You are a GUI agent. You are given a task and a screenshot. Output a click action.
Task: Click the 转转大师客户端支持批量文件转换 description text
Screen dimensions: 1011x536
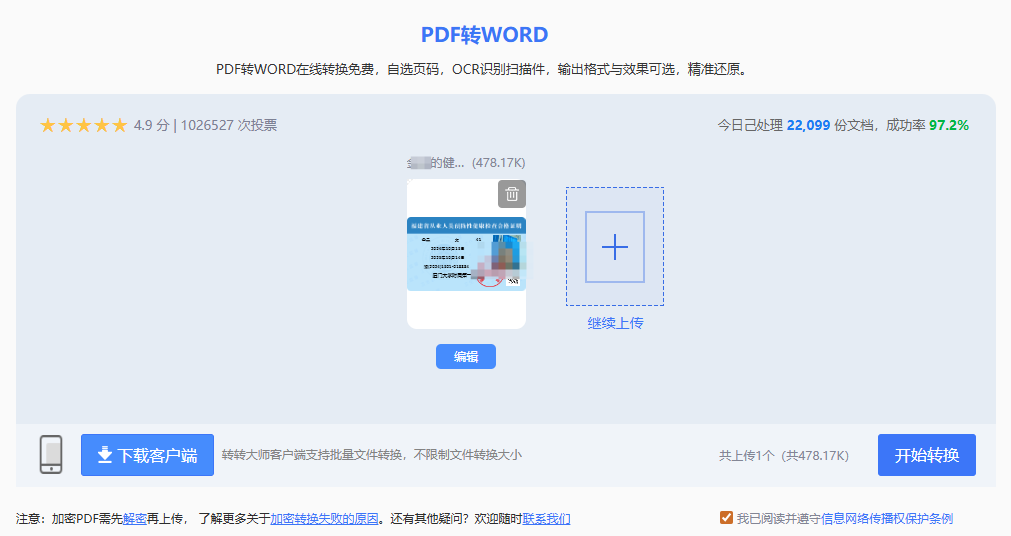[x=371, y=455]
